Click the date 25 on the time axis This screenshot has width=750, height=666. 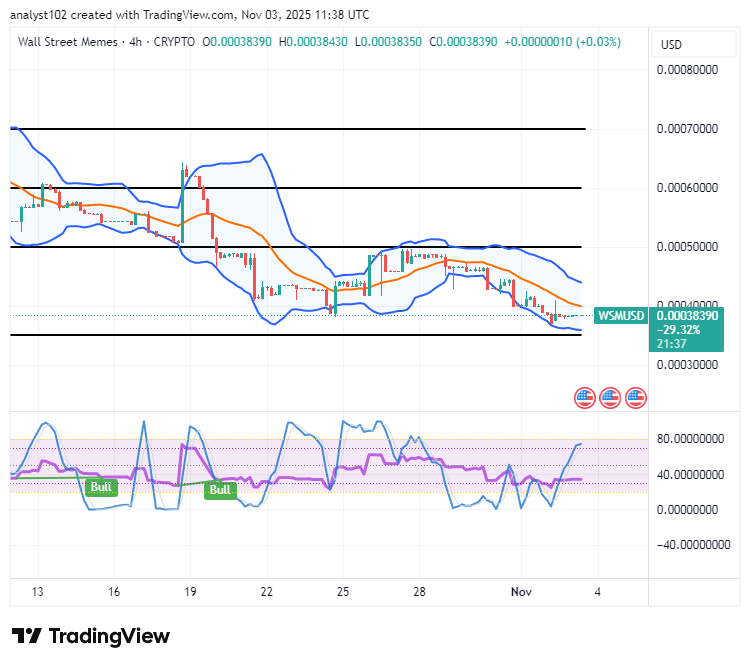[x=343, y=592]
